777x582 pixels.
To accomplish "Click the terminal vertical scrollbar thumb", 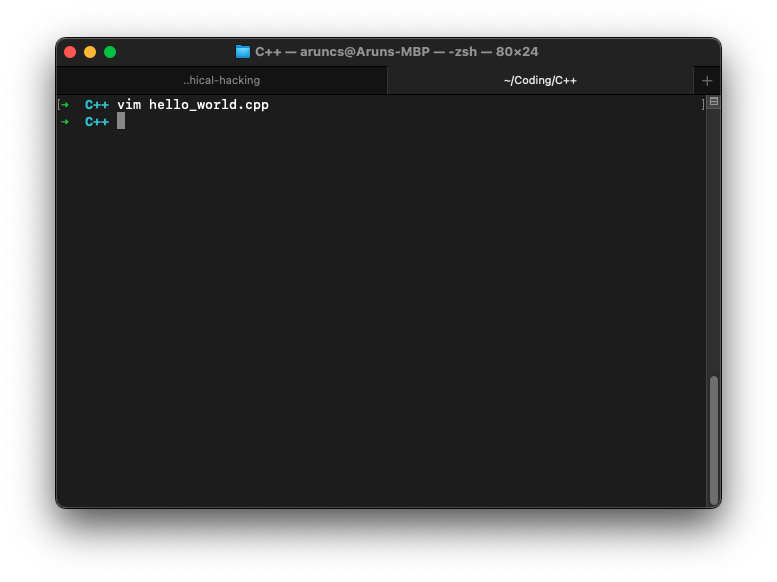I will [714, 440].
